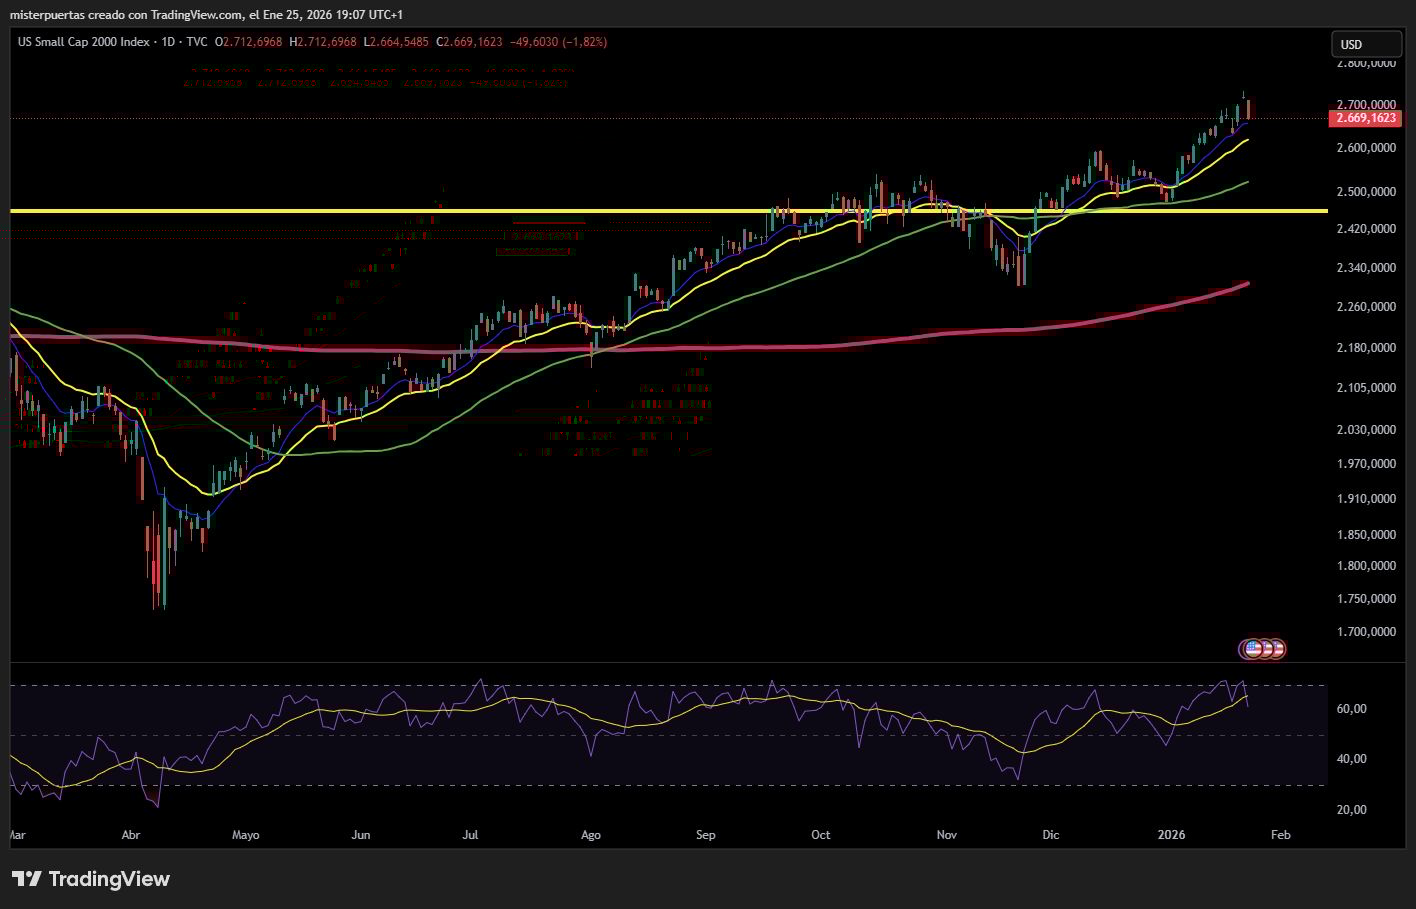Screen dimensions: 1416x909
Task: Click the Abr label on time axis
Action: 130,835
